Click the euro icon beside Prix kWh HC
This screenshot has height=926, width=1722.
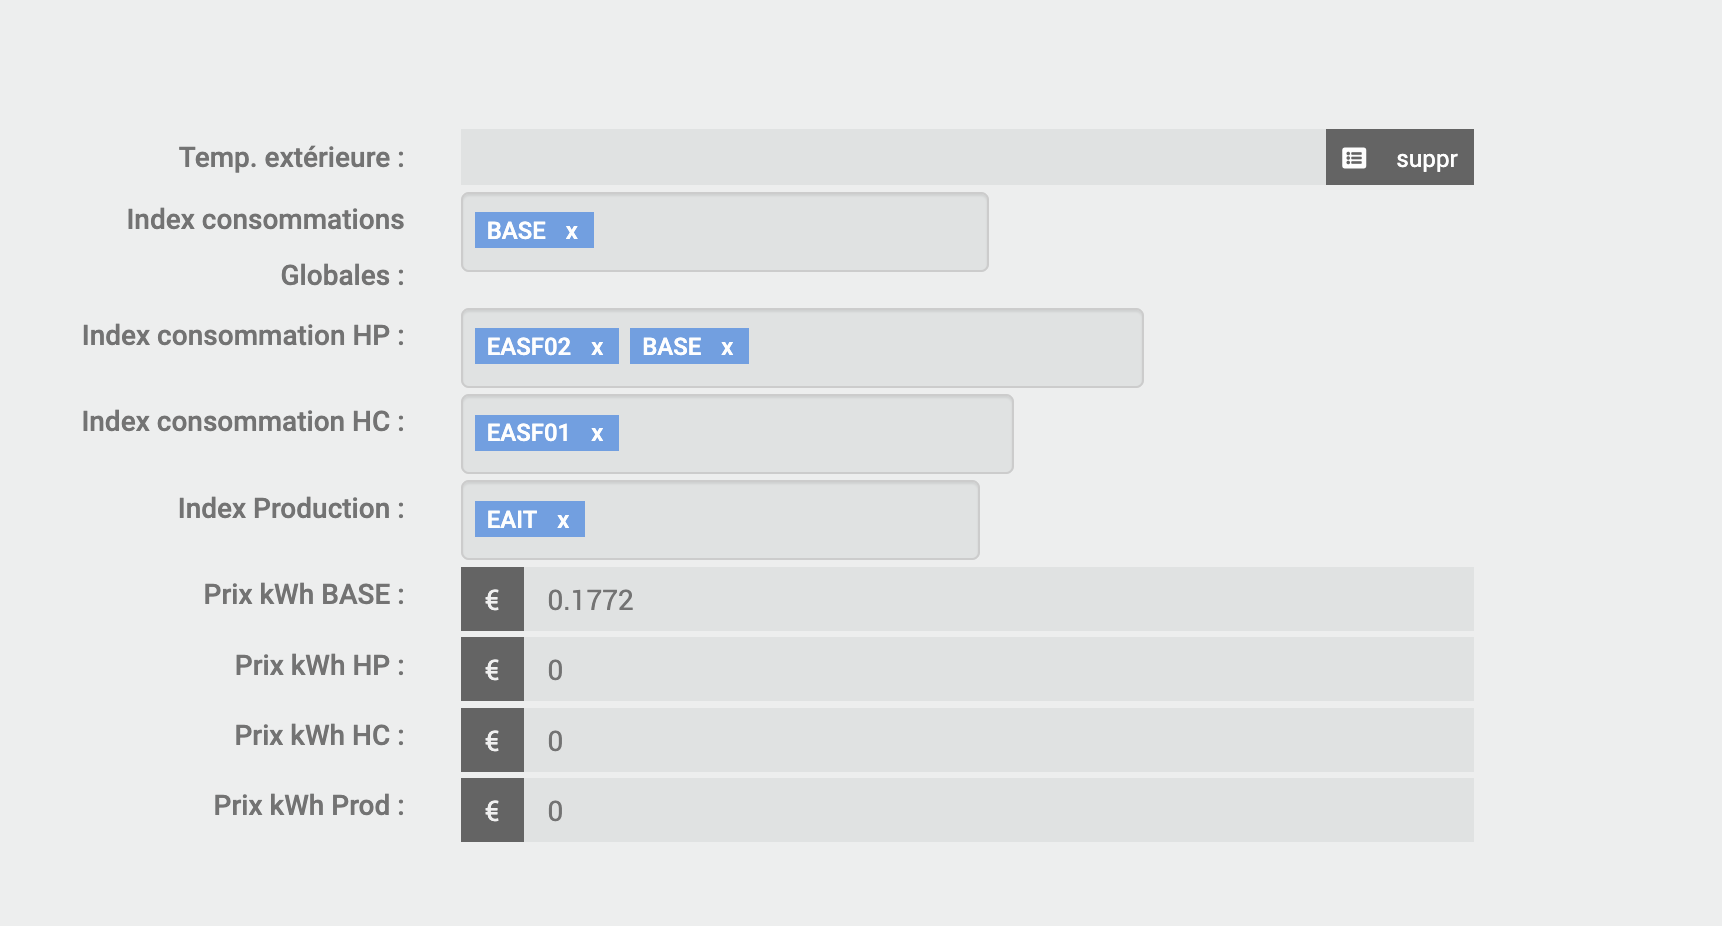pyautogui.click(x=492, y=741)
